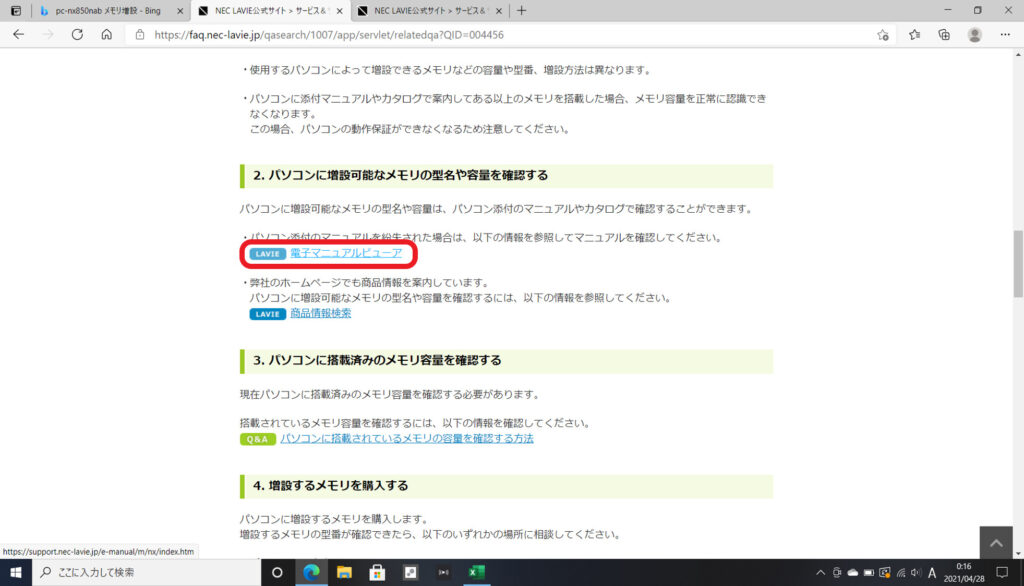Open the Edge profile avatar
Viewport: 1024px width, 586px height.
(x=974, y=34)
